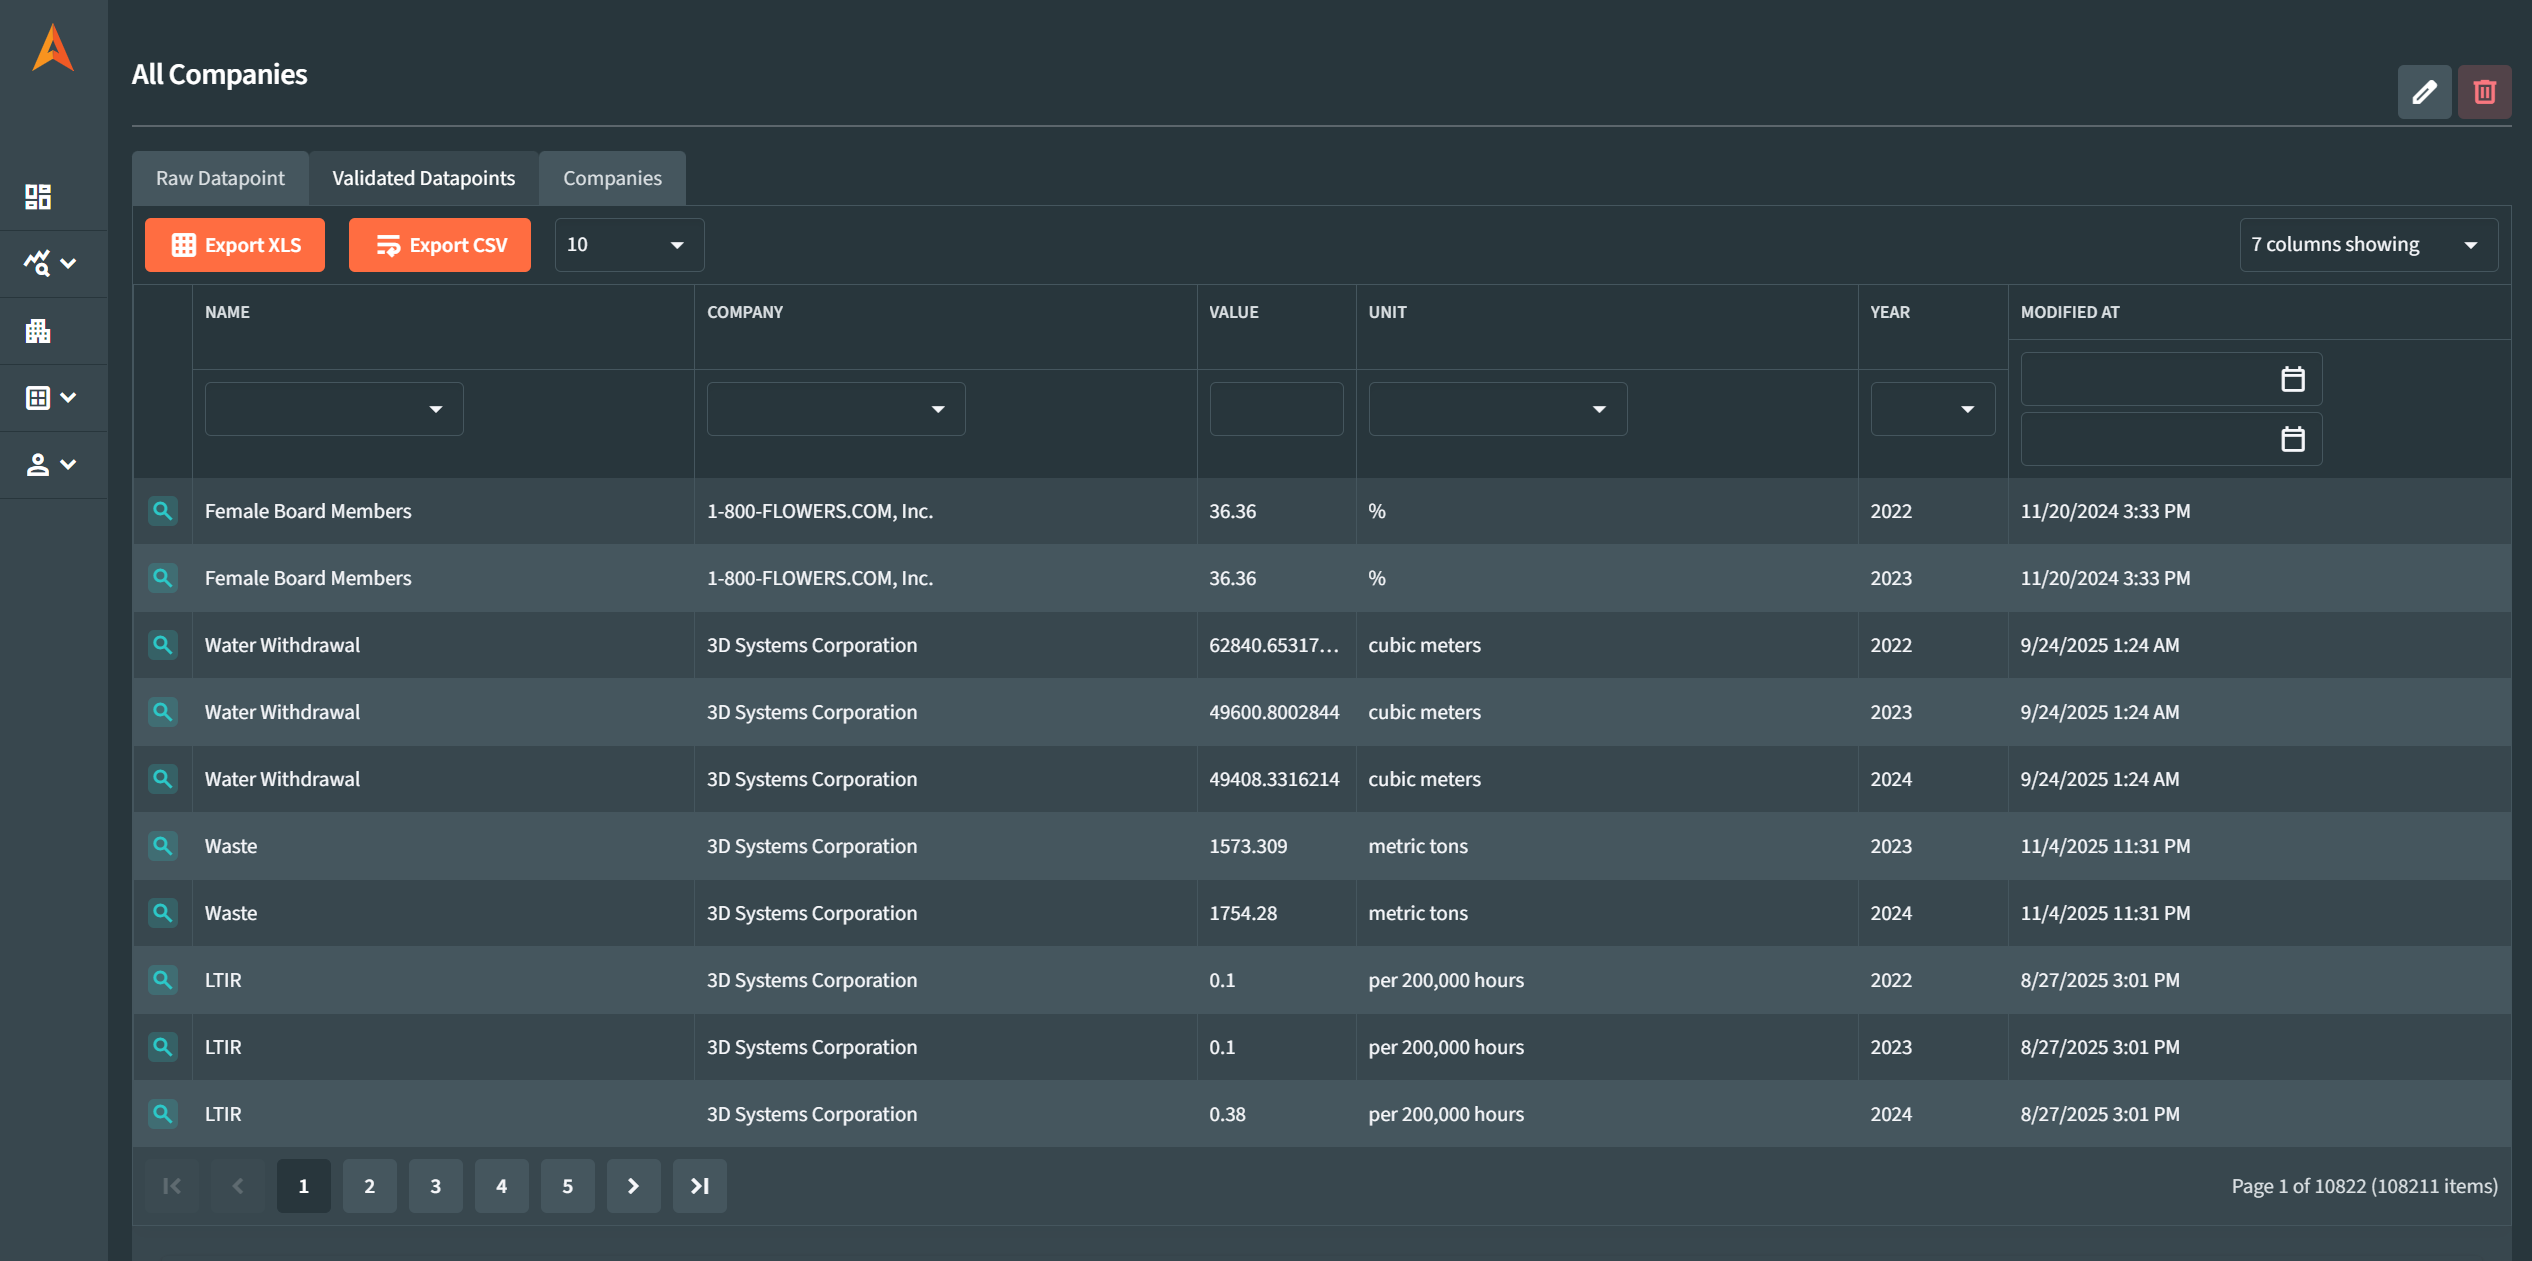This screenshot has height=1261, width=2532.
Task: Sort by the NAME column header
Action: 227,312
